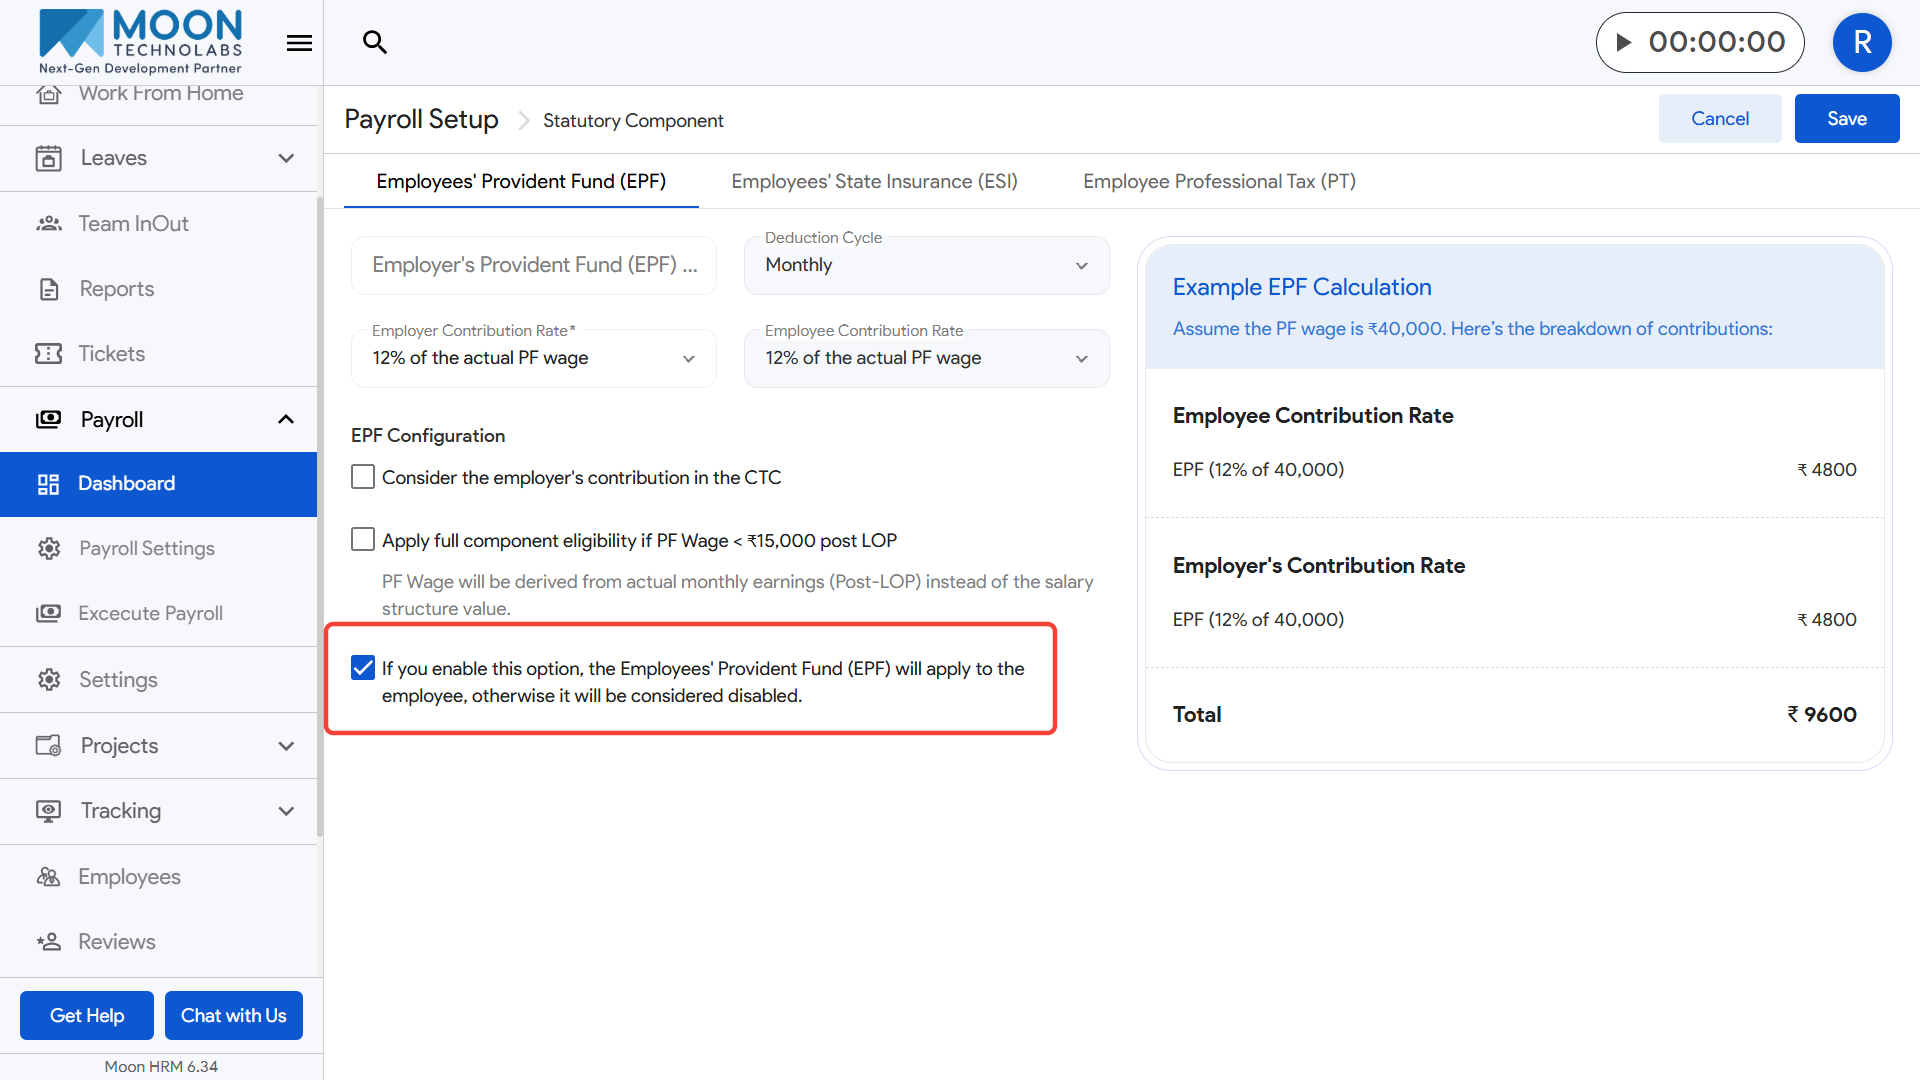Open Employees icon in sidebar
The image size is (1920, 1080).
[x=48, y=877]
